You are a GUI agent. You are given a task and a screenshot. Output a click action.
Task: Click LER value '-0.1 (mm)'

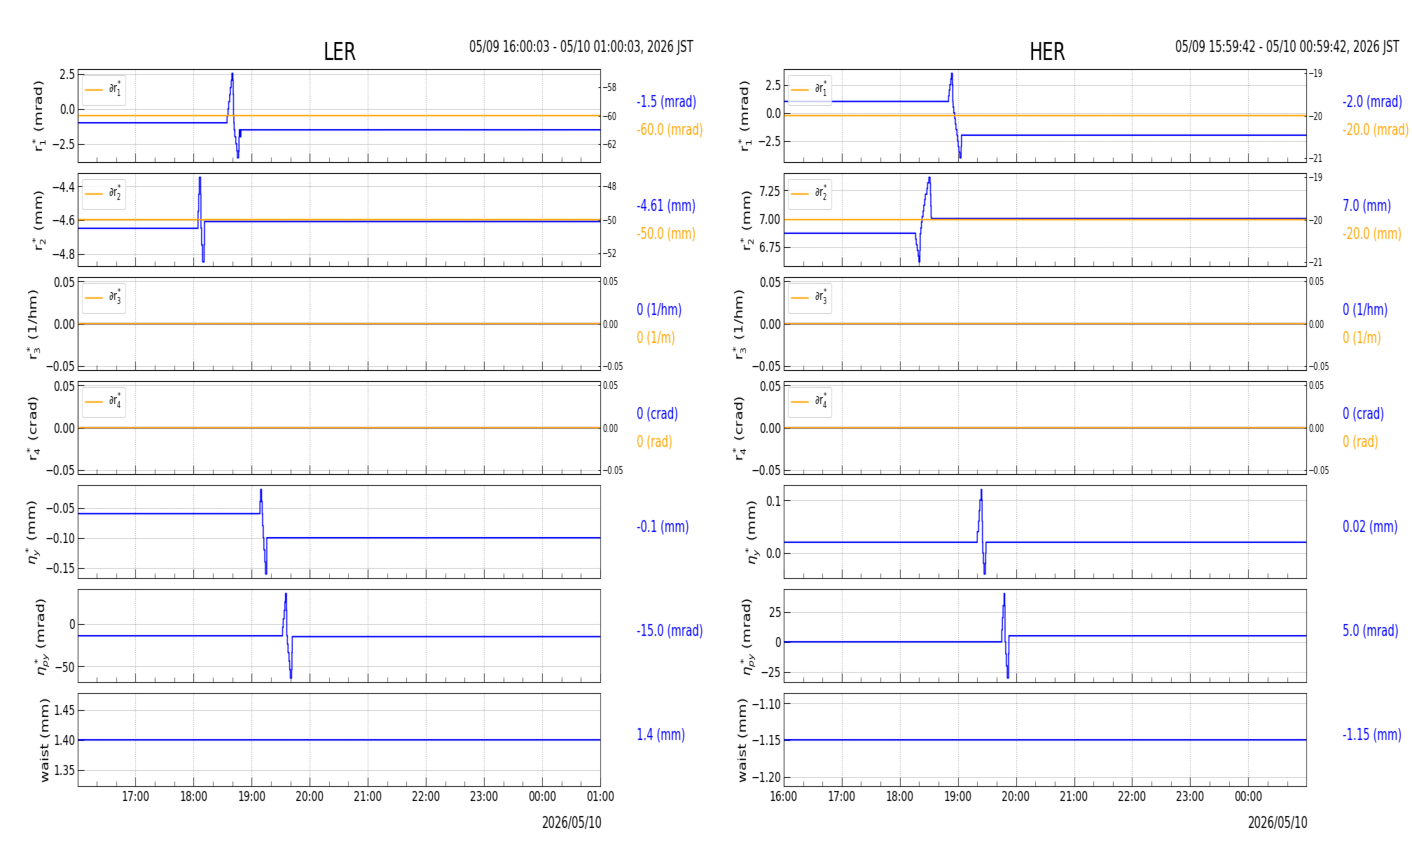[662, 527]
